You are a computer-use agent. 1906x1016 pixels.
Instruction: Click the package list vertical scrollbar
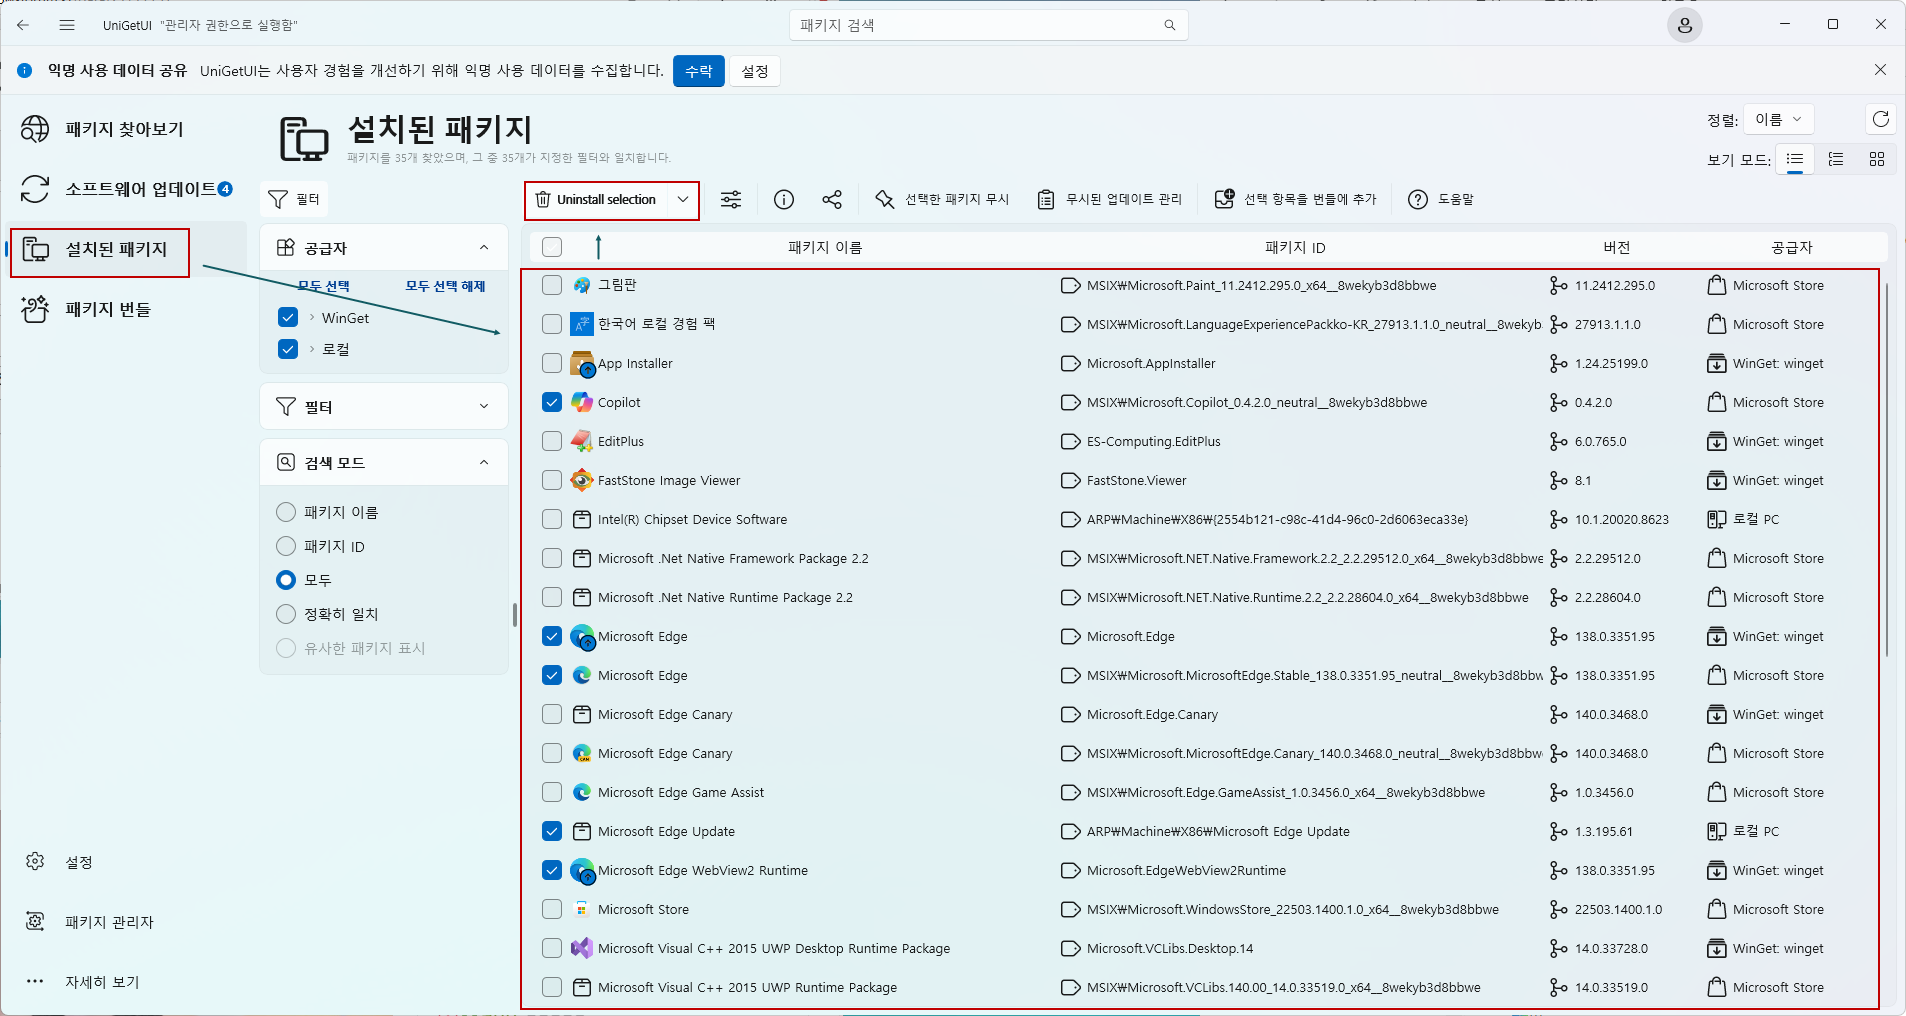[x=1887, y=470]
